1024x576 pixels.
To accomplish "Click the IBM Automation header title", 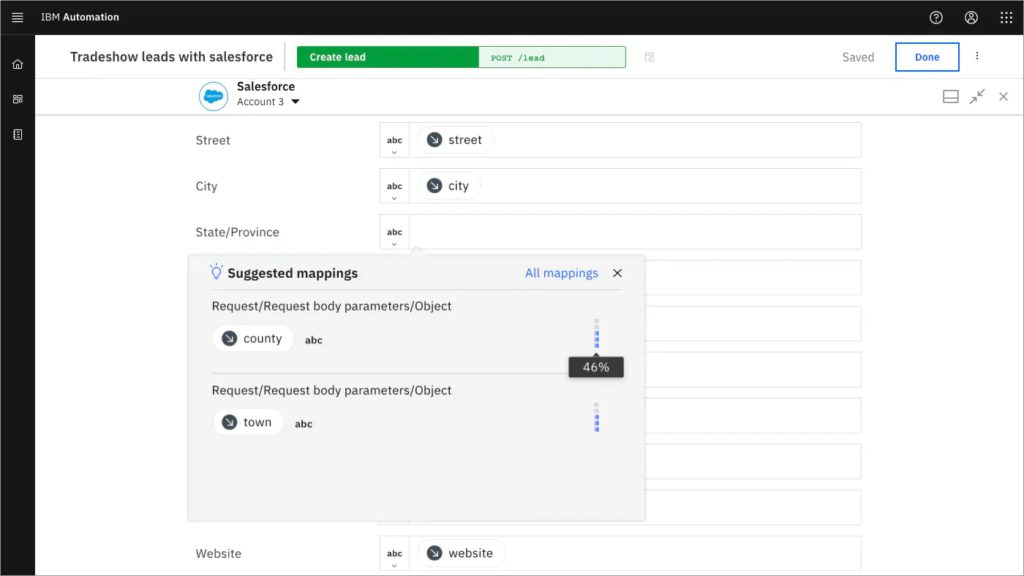I will pyautogui.click(x=80, y=17).
